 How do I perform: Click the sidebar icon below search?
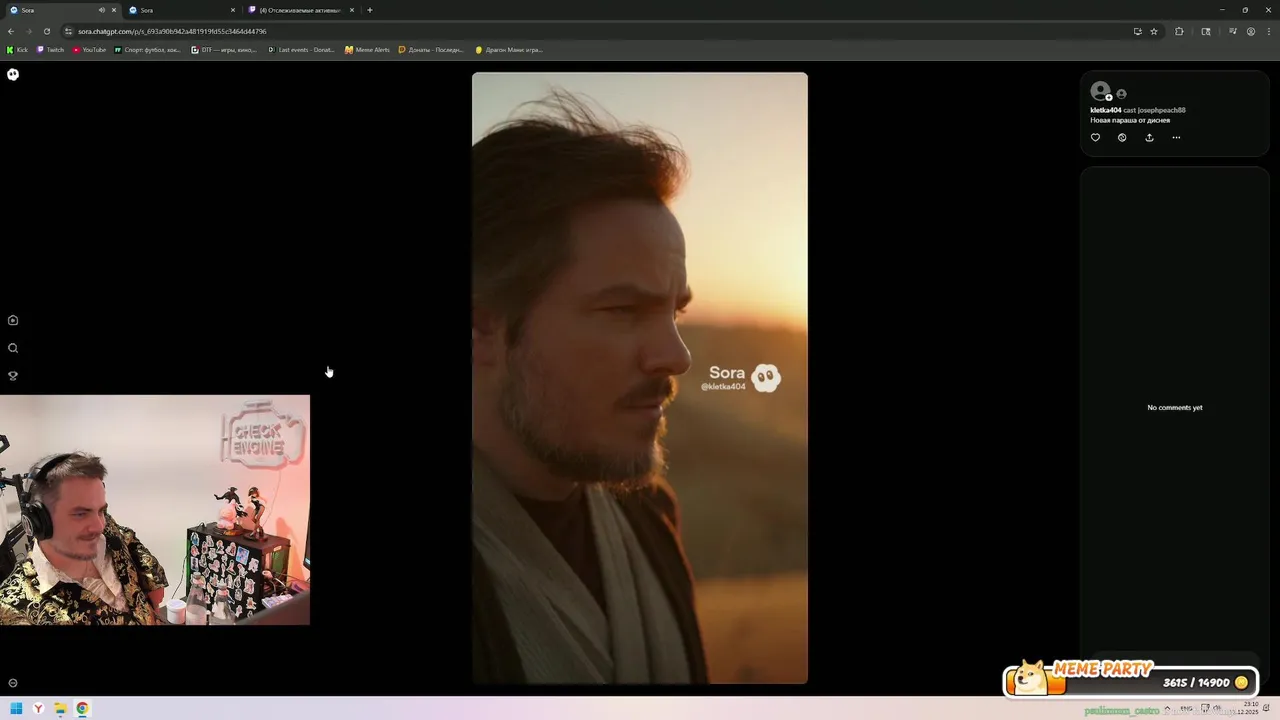tap(13, 376)
